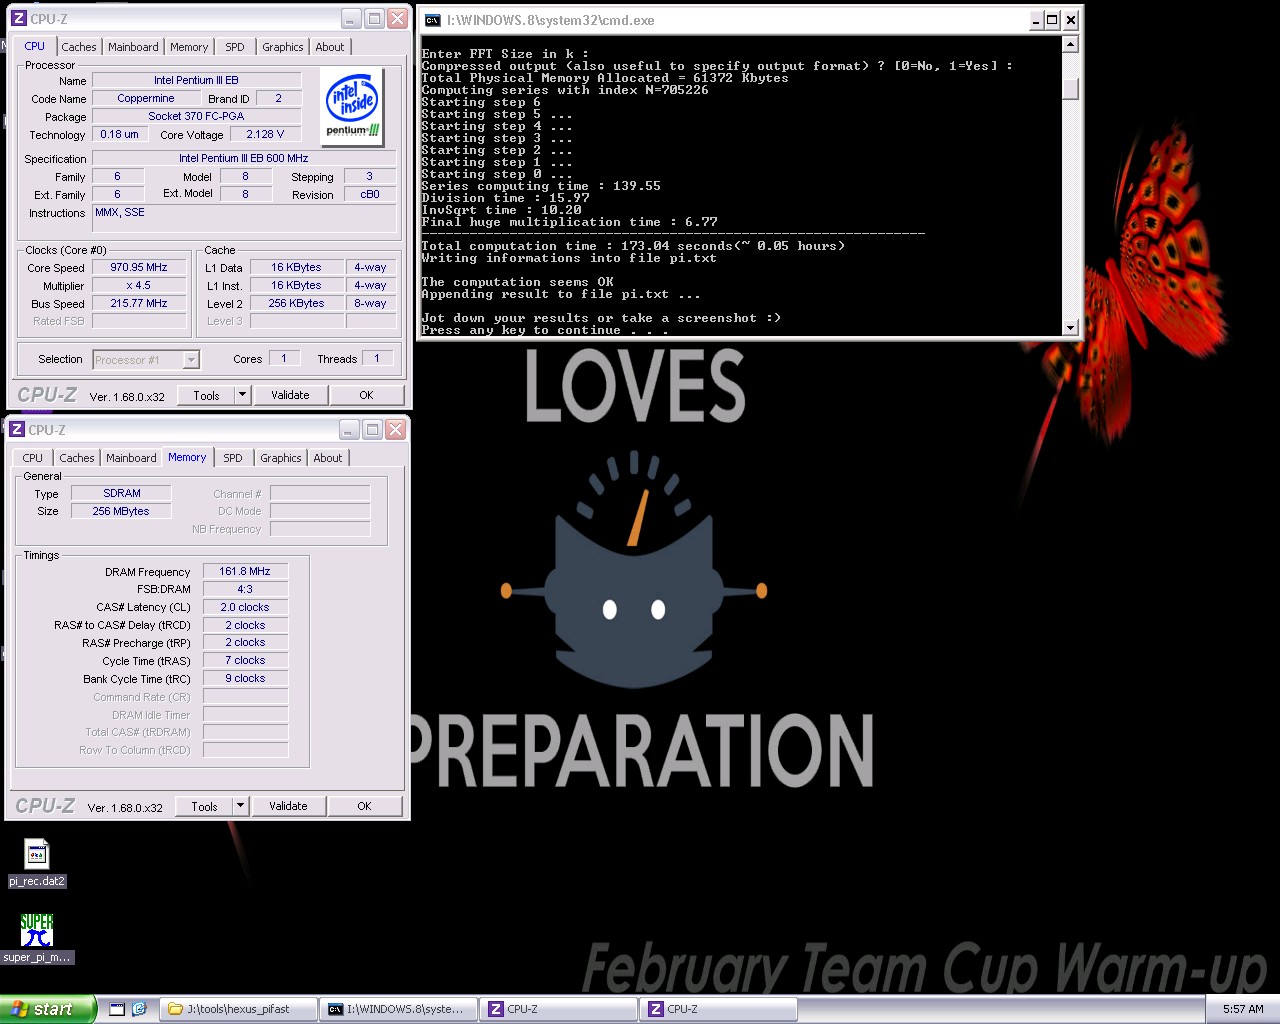Click the Cycle Time tRAS value 7 clocks
This screenshot has height=1024, width=1280.
(x=245, y=660)
